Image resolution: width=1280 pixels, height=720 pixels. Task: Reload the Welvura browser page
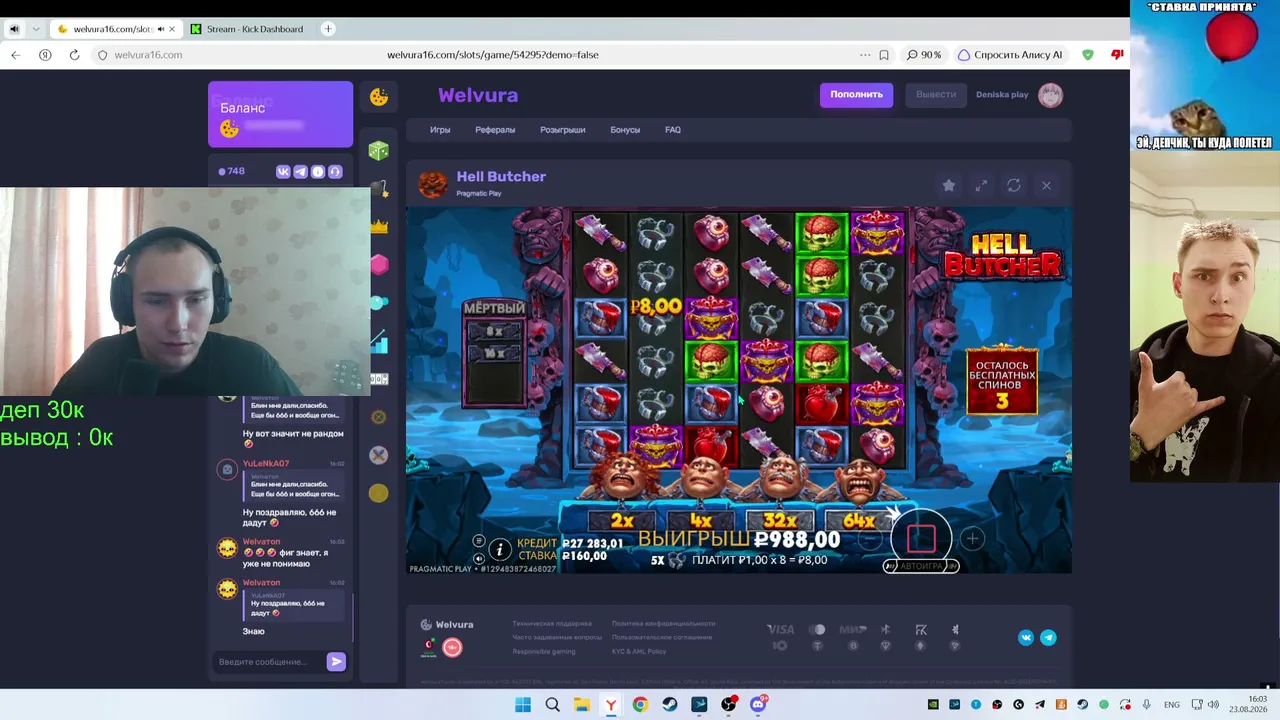[x=74, y=55]
